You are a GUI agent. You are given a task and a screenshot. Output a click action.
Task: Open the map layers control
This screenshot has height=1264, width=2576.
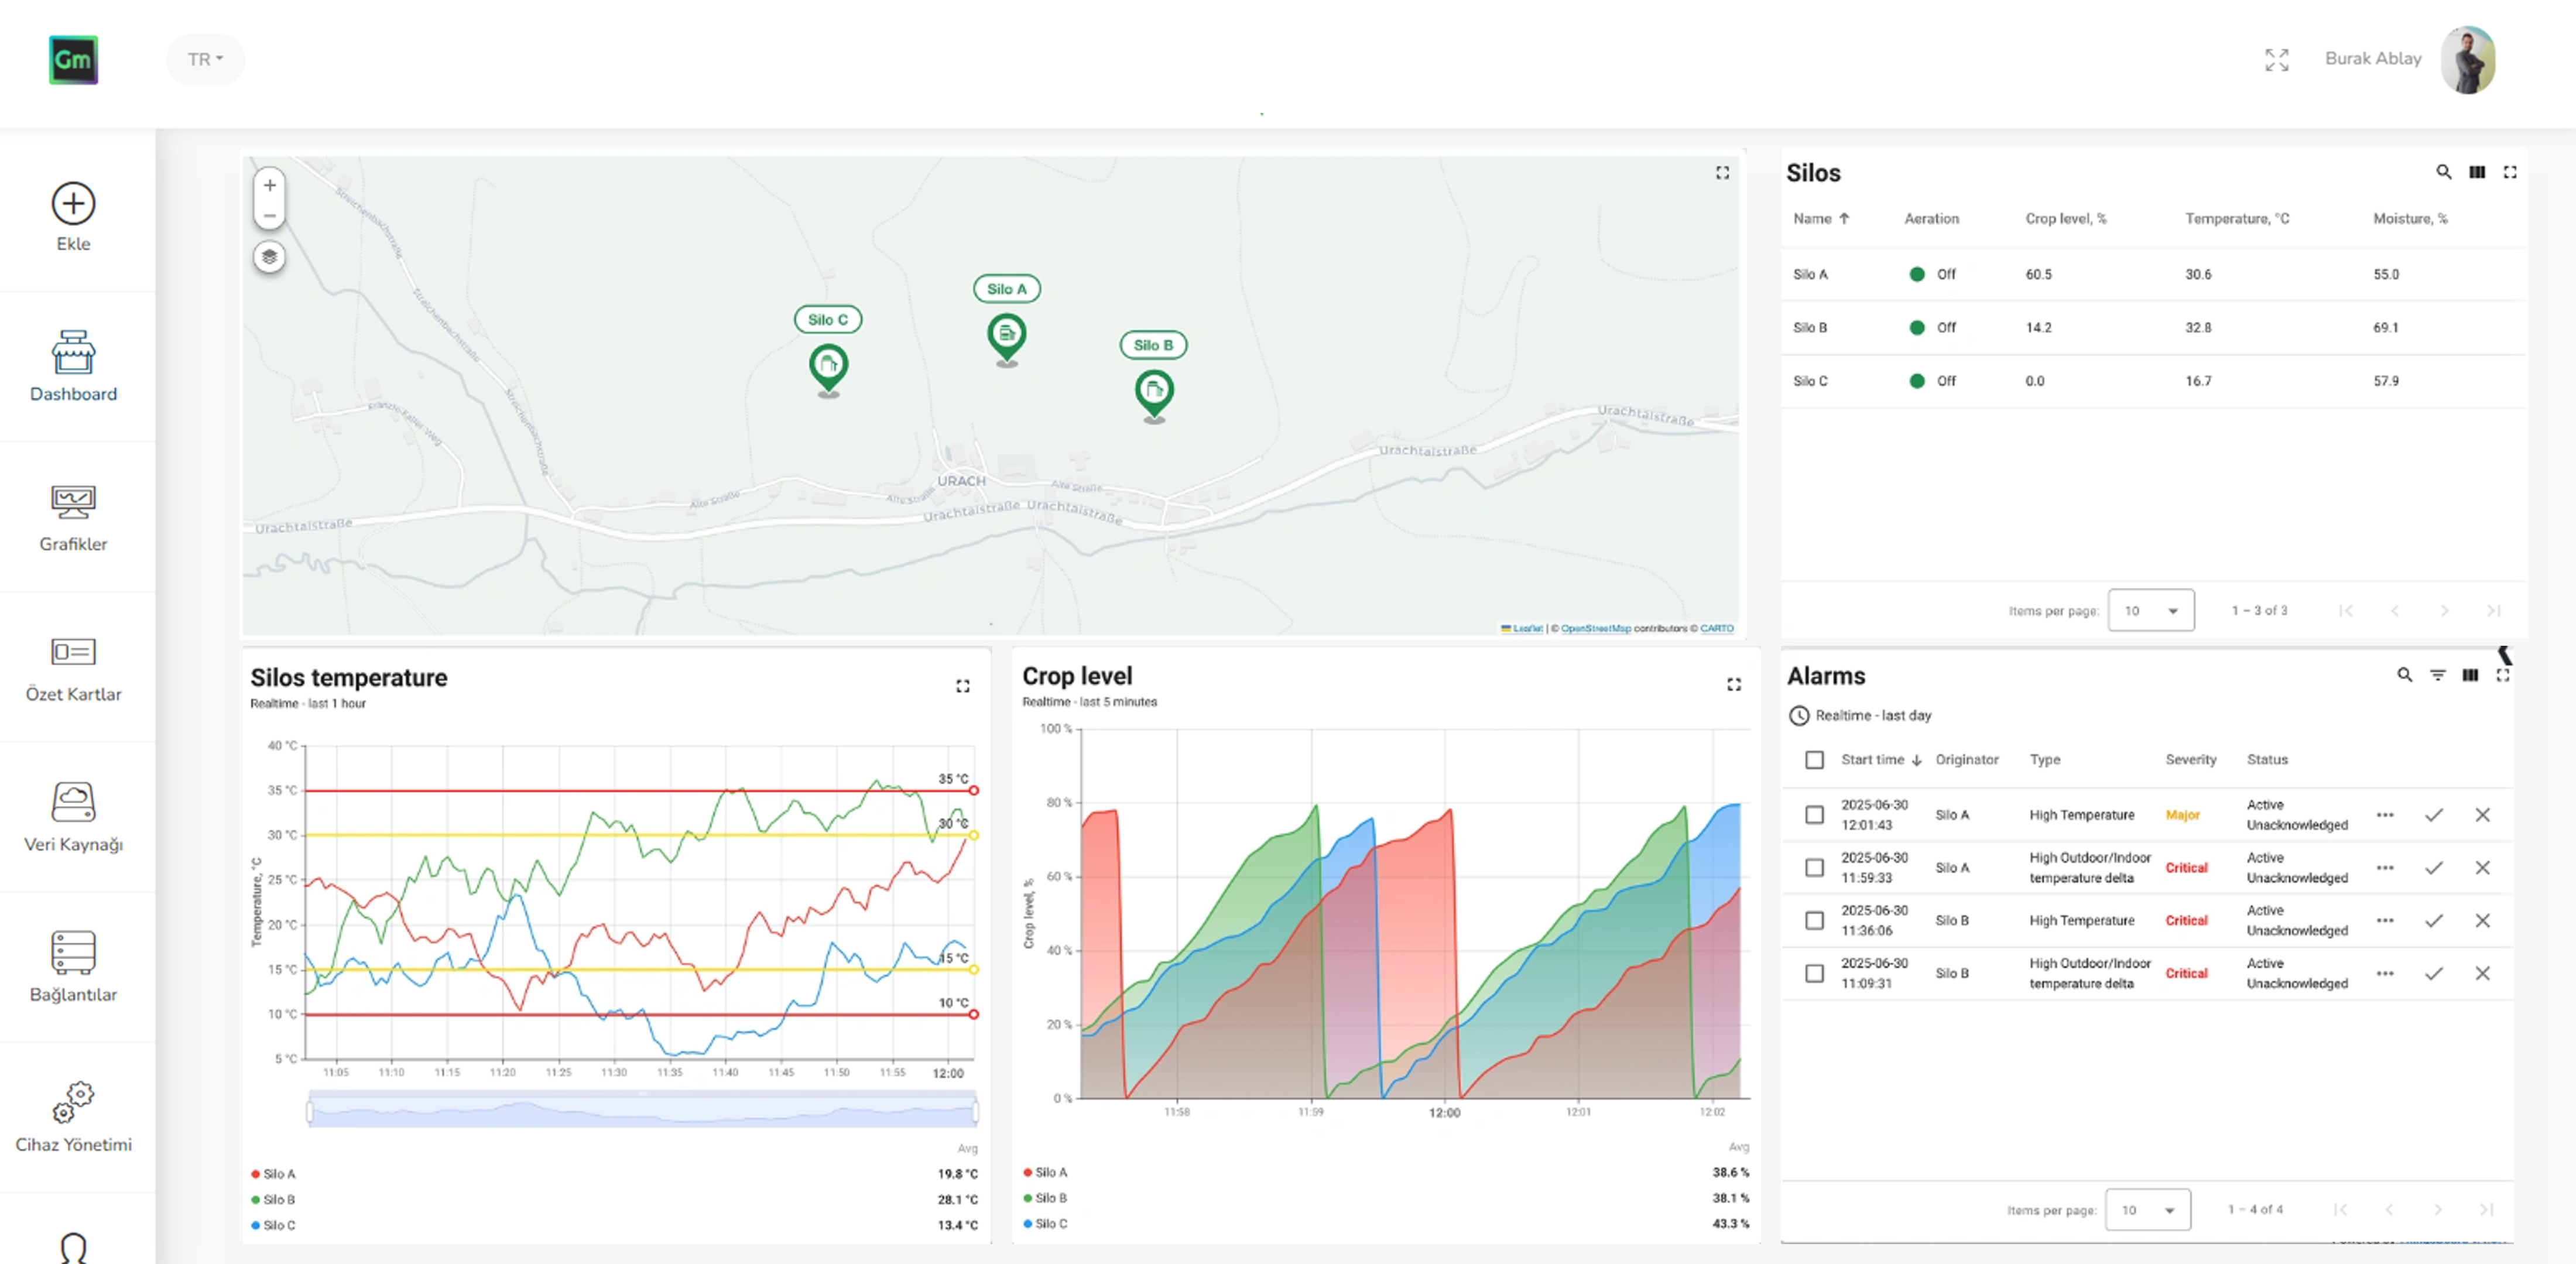coord(269,257)
